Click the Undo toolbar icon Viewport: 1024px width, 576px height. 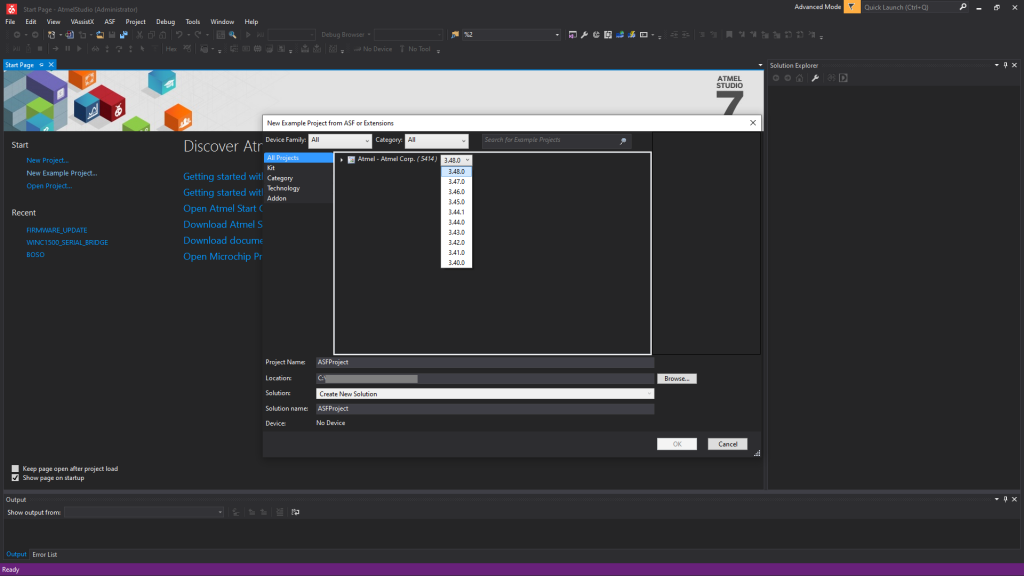(178, 35)
